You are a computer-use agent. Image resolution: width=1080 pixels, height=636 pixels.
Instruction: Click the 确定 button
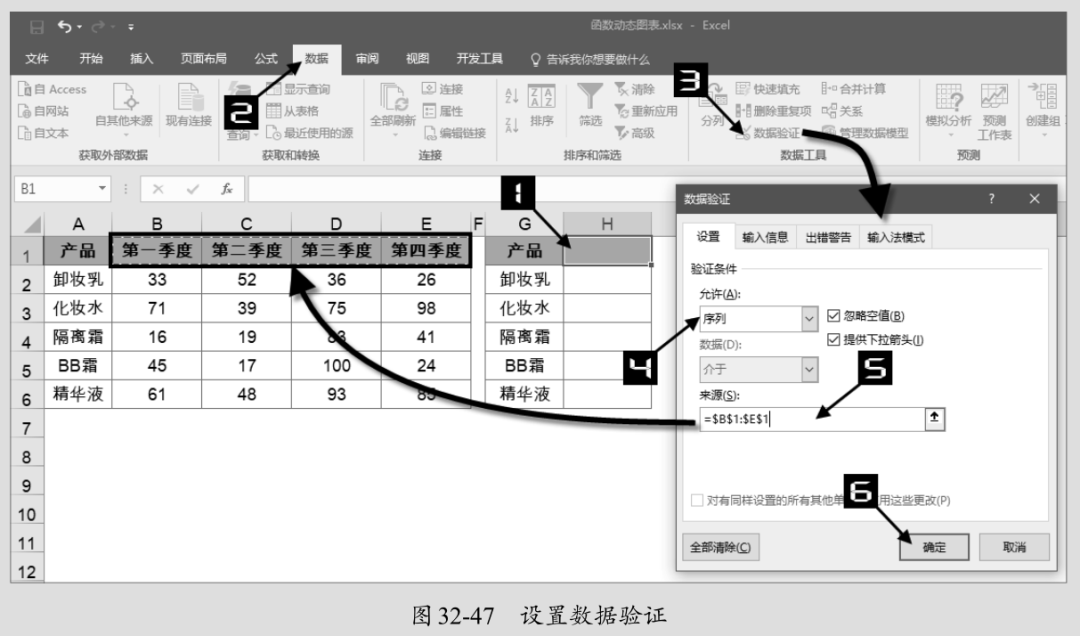[934, 547]
